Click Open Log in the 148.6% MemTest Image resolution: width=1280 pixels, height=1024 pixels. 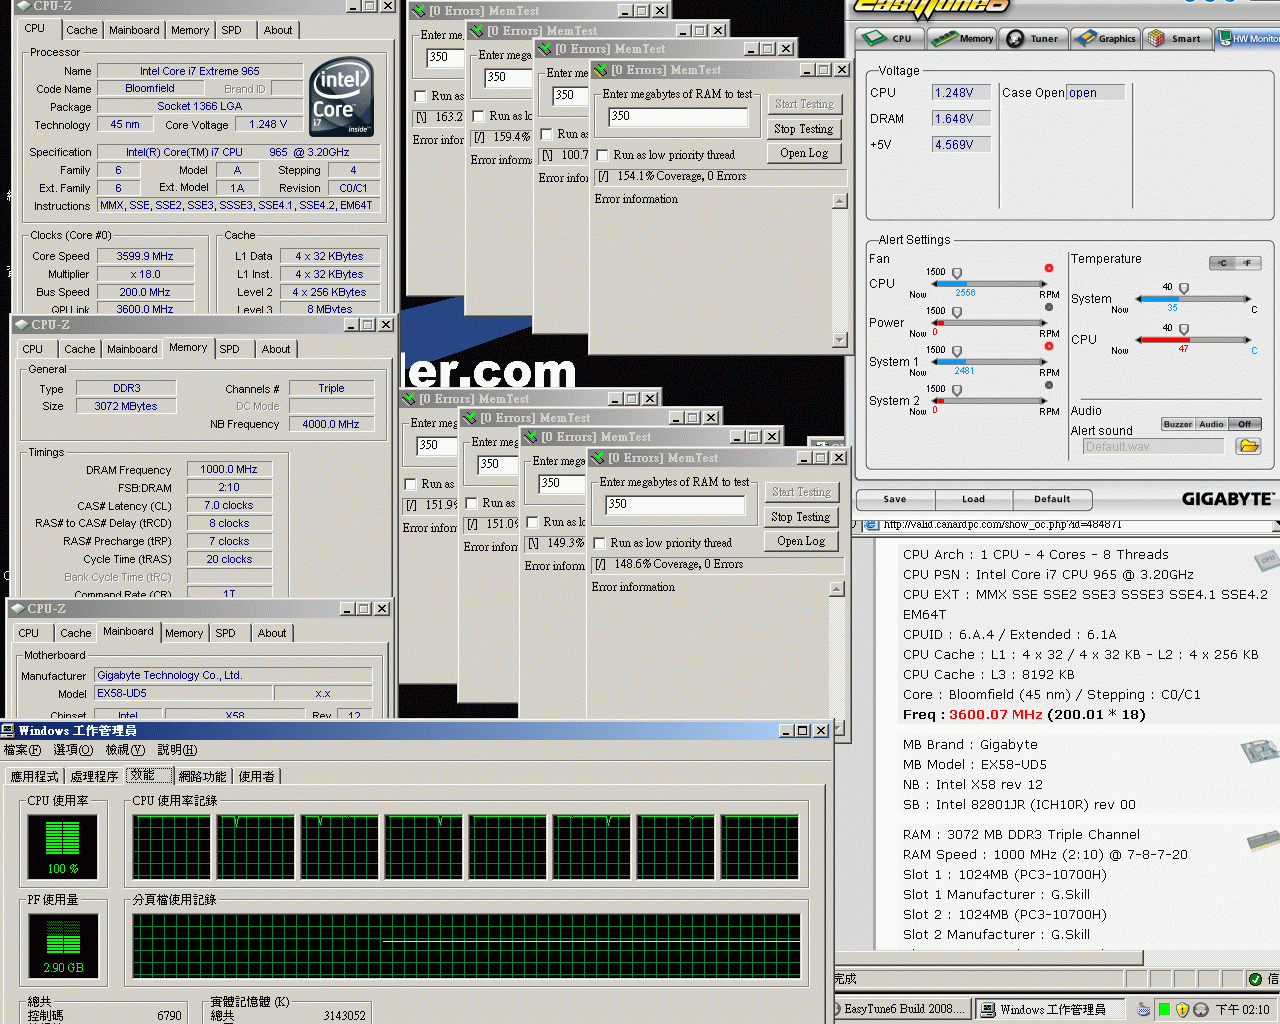click(800, 541)
